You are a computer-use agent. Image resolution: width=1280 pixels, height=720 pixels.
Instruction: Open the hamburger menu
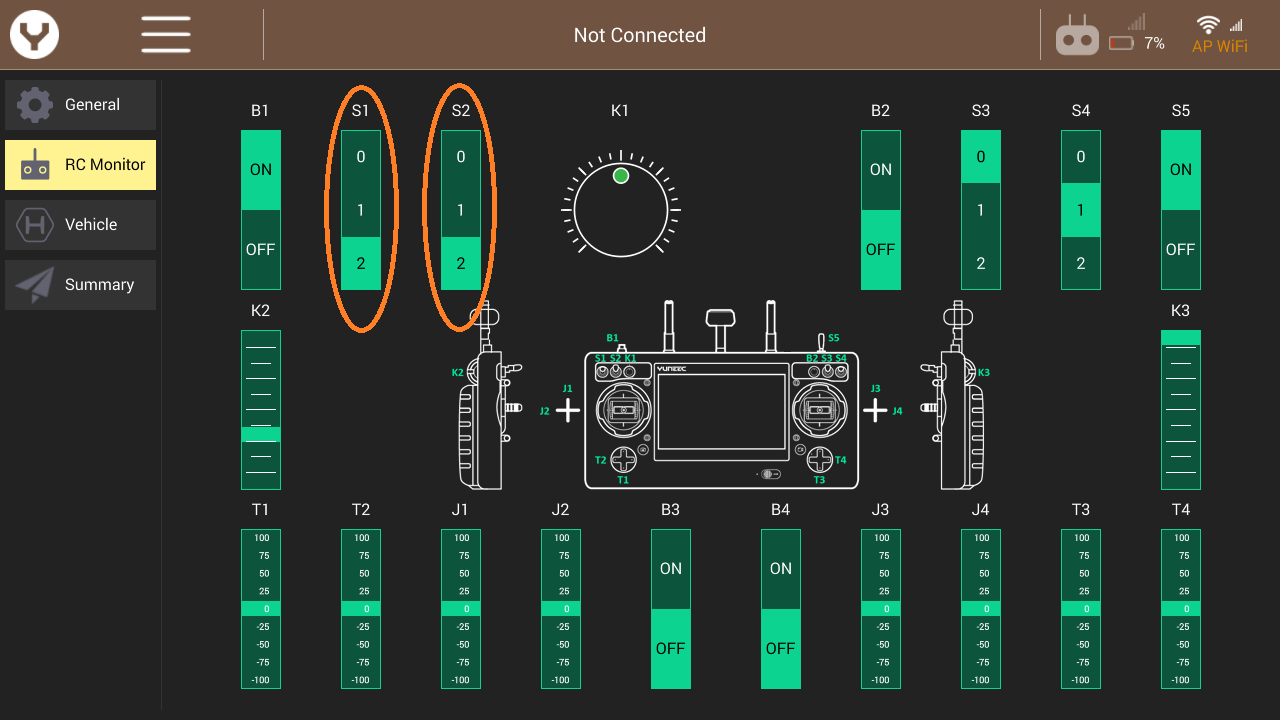(166, 35)
